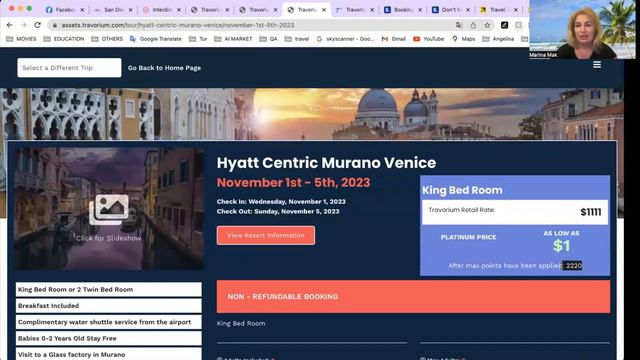Open the black extension icon in toolbar
640x360 pixels.
504,25
